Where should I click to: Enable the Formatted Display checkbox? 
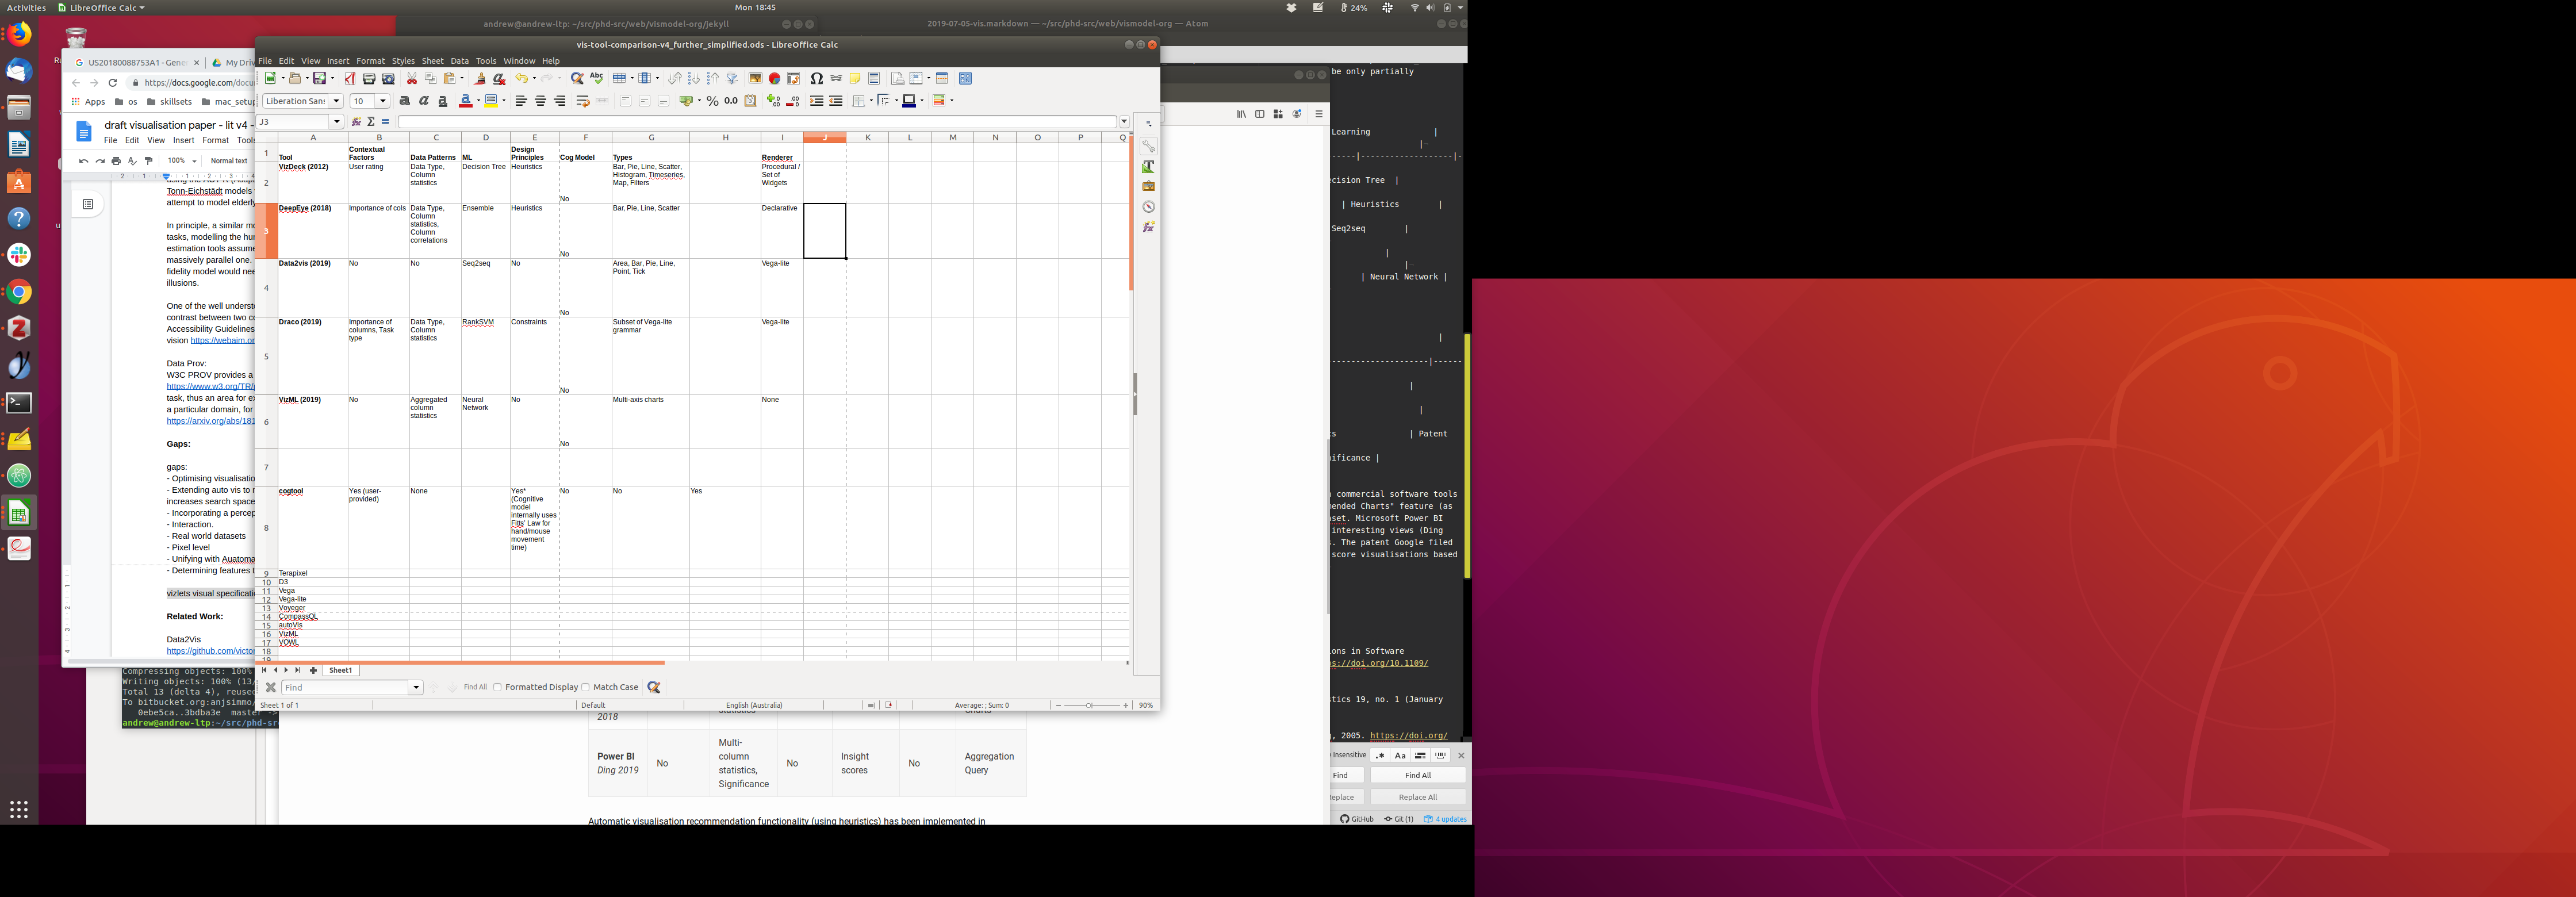(497, 687)
